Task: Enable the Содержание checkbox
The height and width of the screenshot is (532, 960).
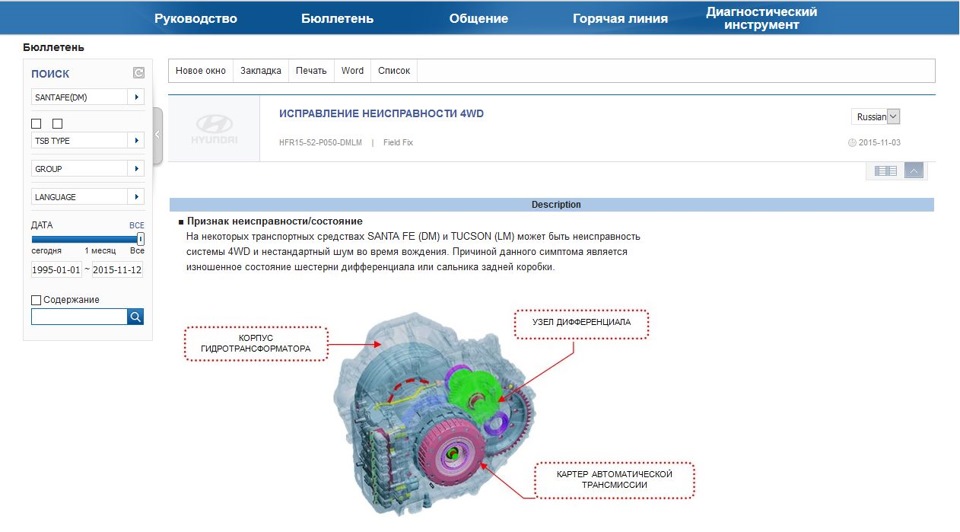Action: [x=36, y=299]
